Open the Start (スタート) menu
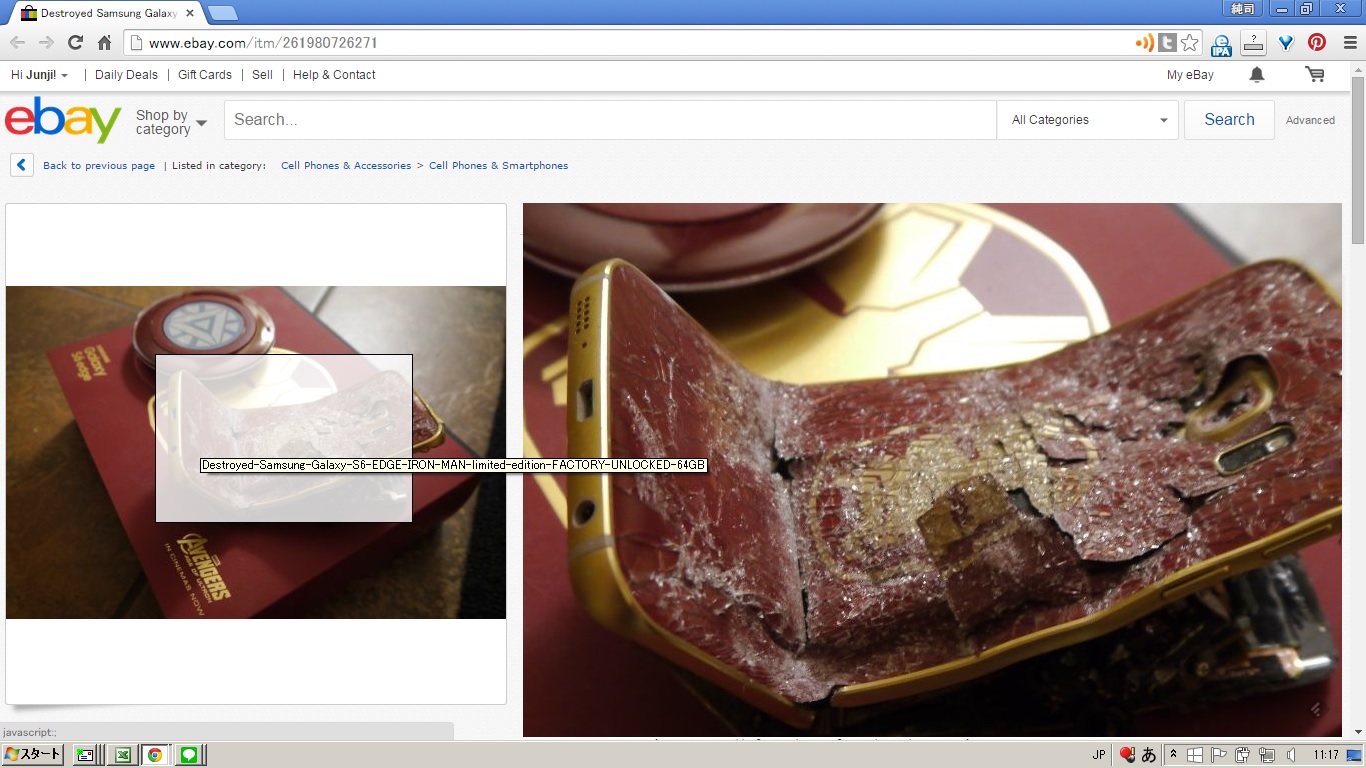 pos(33,755)
